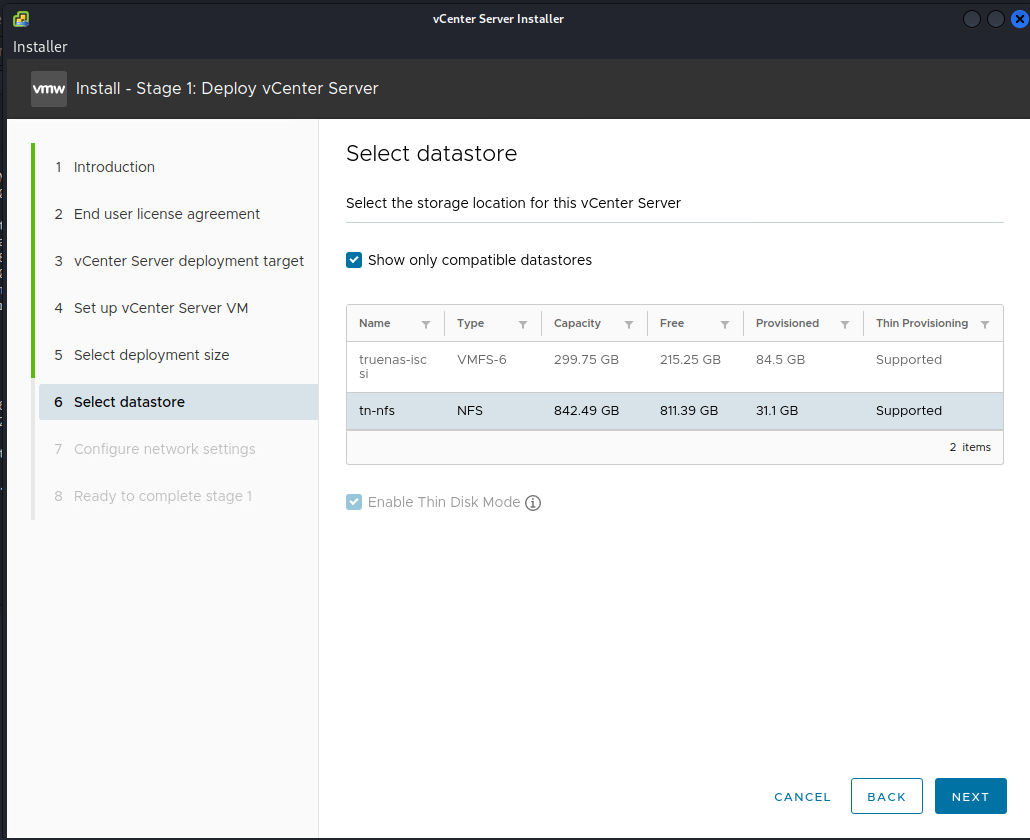Go to Introduction step
Screen dimensions: 1030x840
click(114, 167)
